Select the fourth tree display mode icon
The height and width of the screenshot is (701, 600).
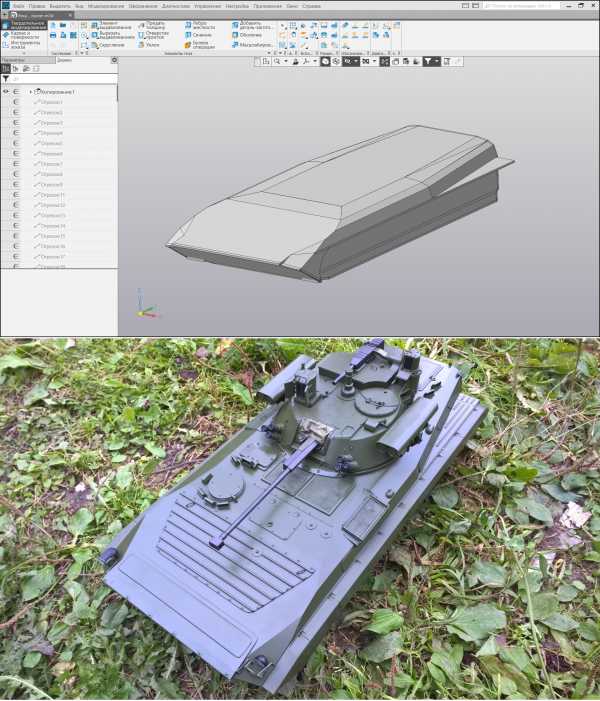tap(36, 69)
